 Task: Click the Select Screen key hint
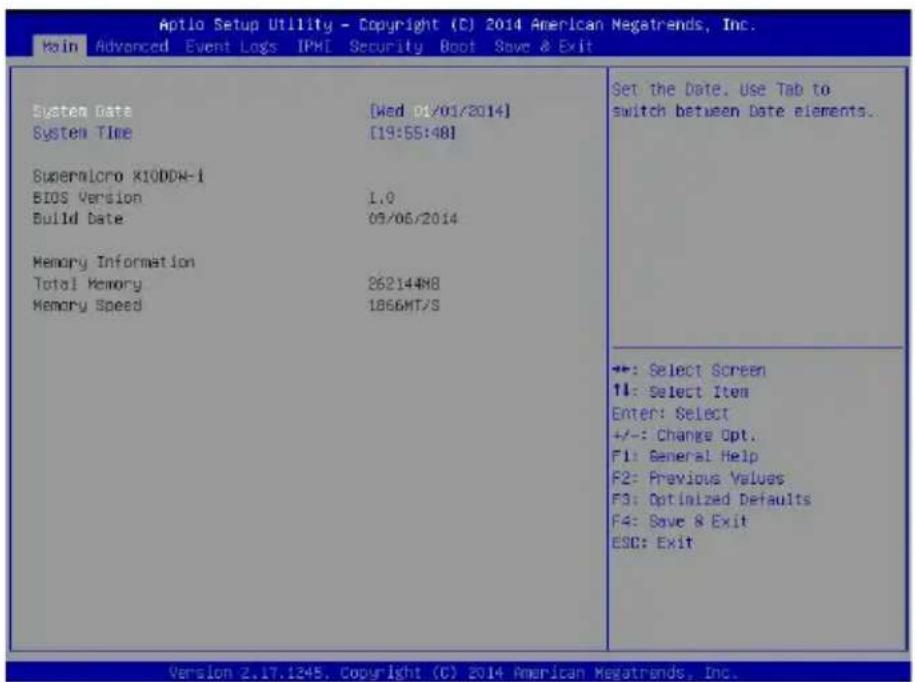coord(689,370)
